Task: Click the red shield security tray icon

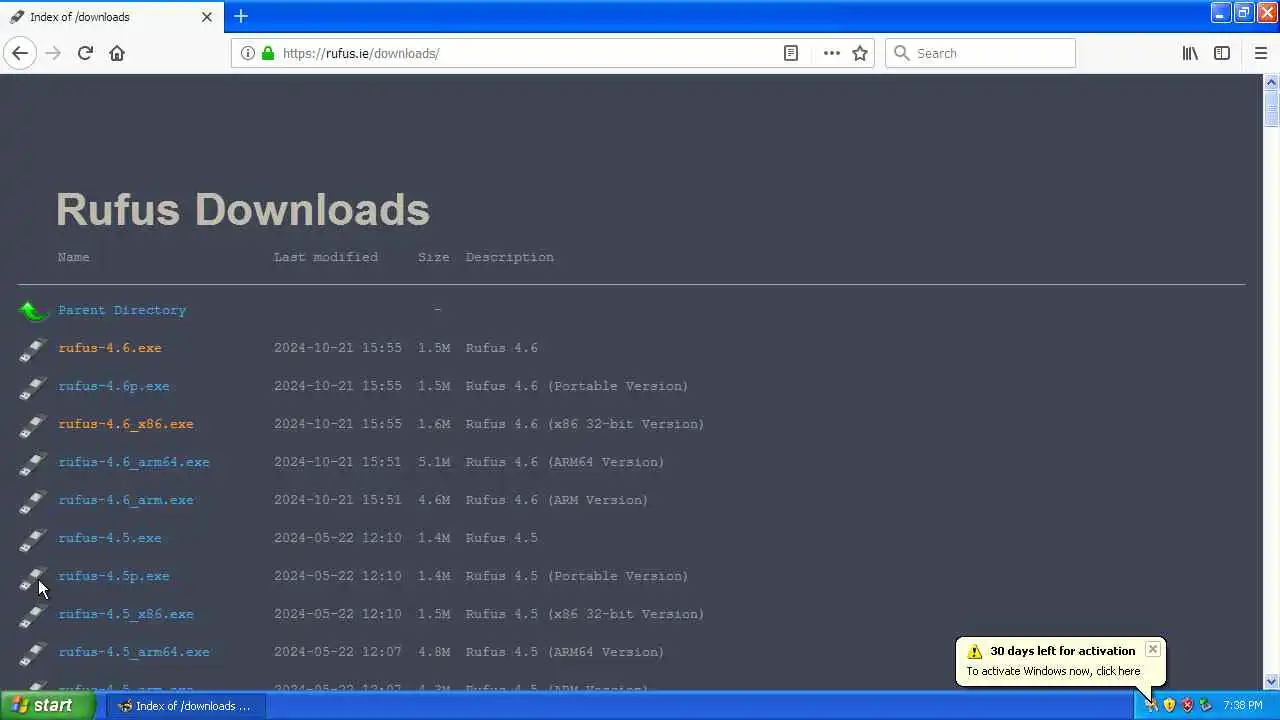Action: click(1187, 705)
